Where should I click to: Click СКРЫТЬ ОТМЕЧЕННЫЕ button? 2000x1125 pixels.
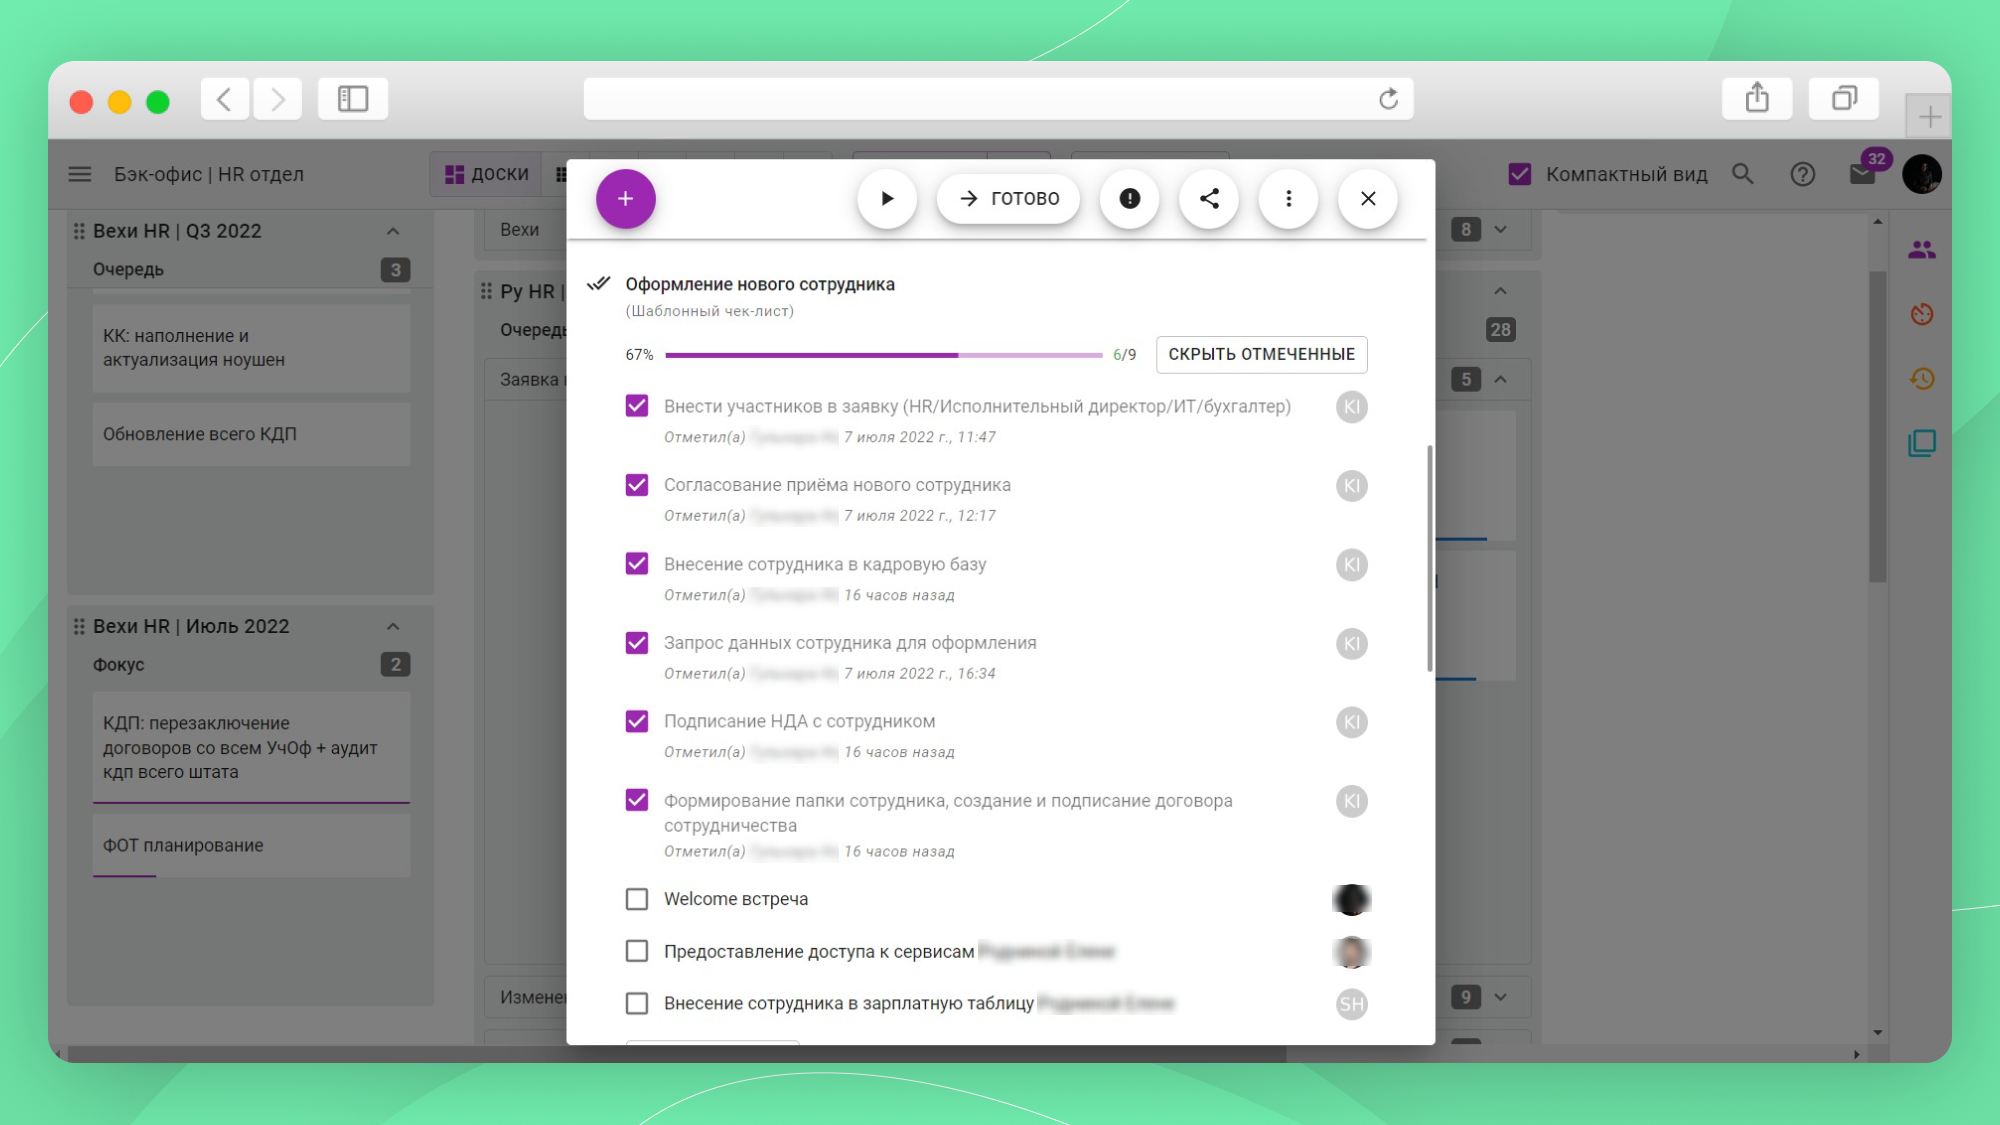pyautogui.click(x=1261, y=354)
